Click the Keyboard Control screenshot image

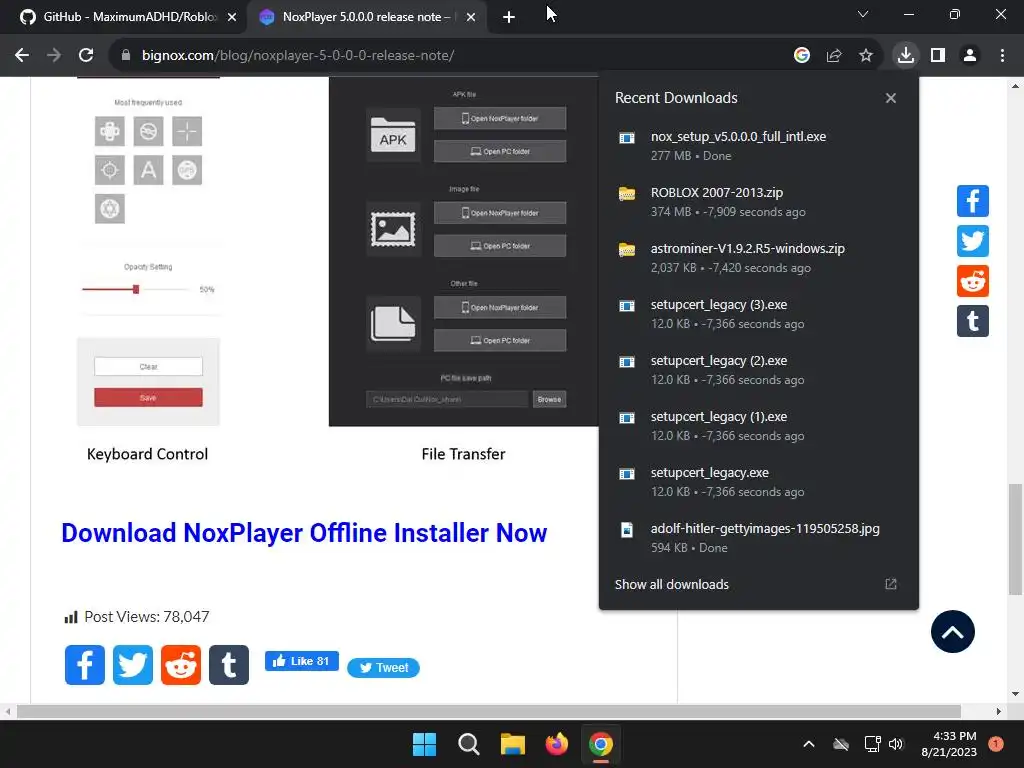coord(148,251)
